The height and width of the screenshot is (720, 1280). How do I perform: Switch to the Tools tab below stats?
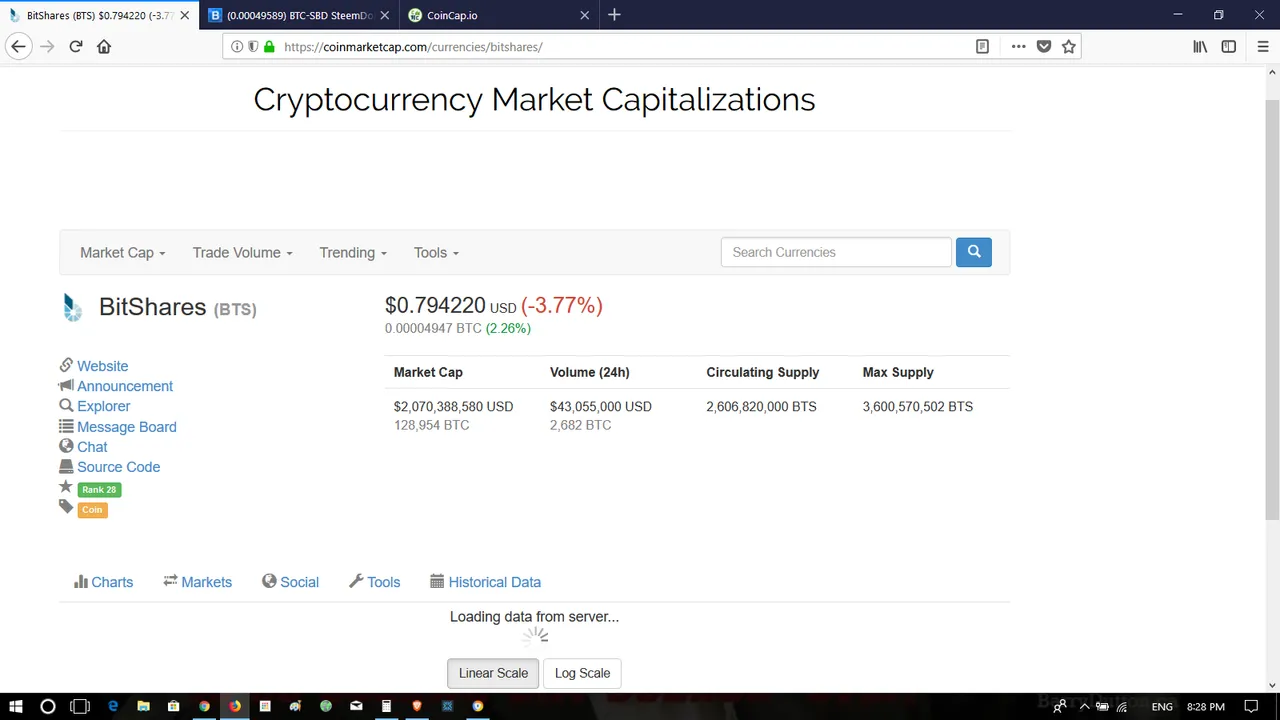point(374,582)
